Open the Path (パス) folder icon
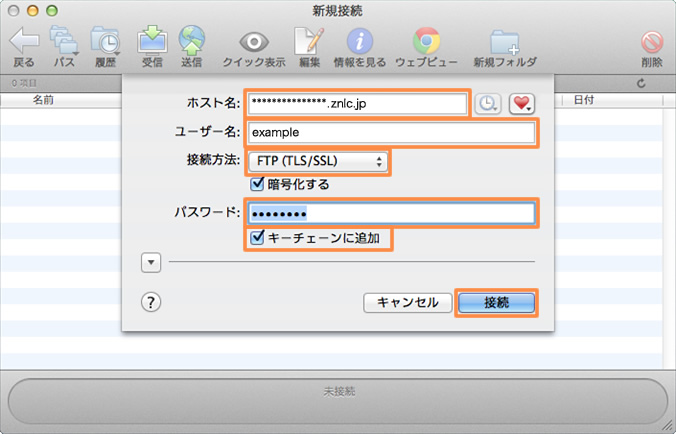This screenshot has height=434, width=676. (x=64, y=41)
